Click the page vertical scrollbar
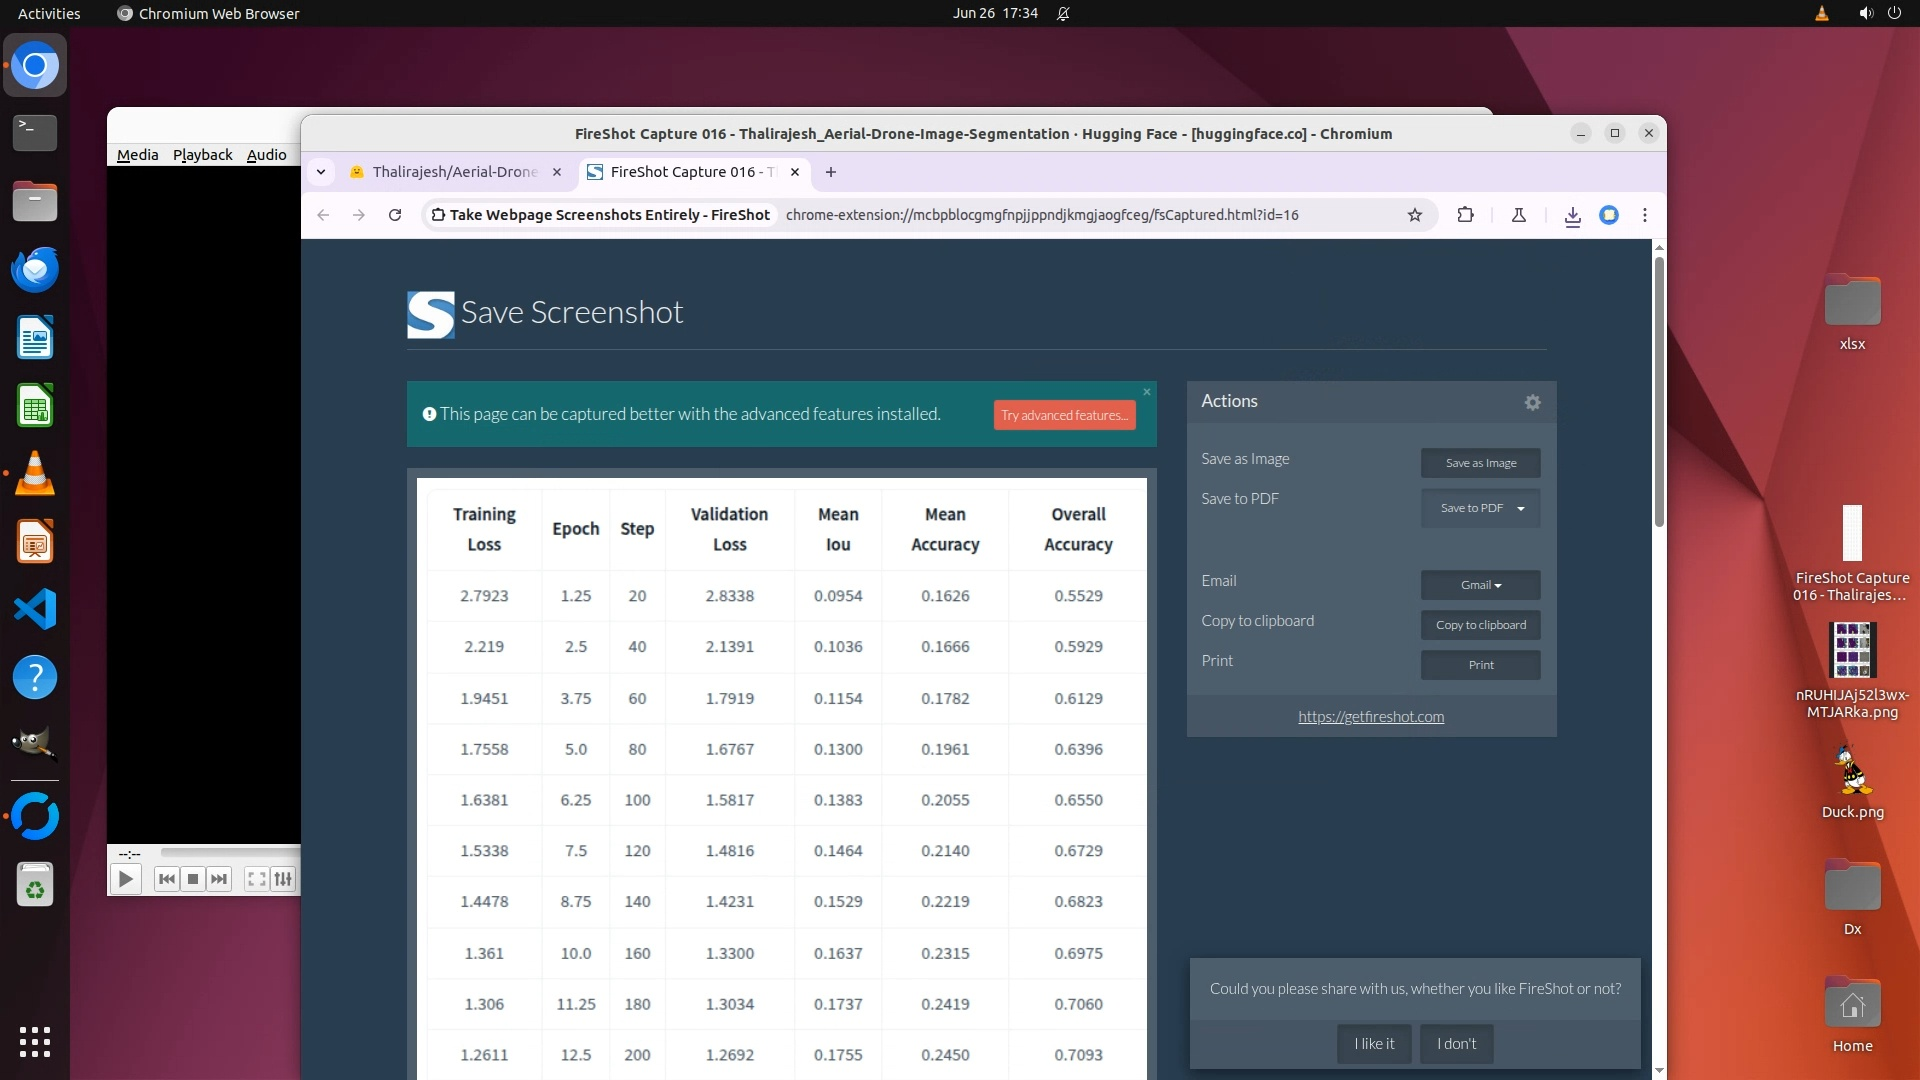Viewport: 1920px width, 1080px height. tap(1658, 390)
